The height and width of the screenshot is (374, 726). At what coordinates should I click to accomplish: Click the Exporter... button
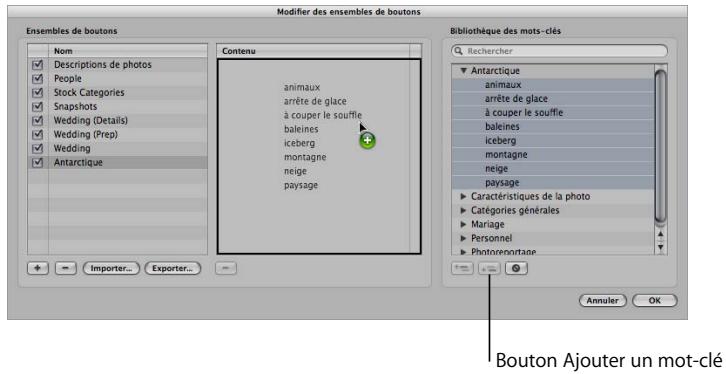click(x=173, y=268)
